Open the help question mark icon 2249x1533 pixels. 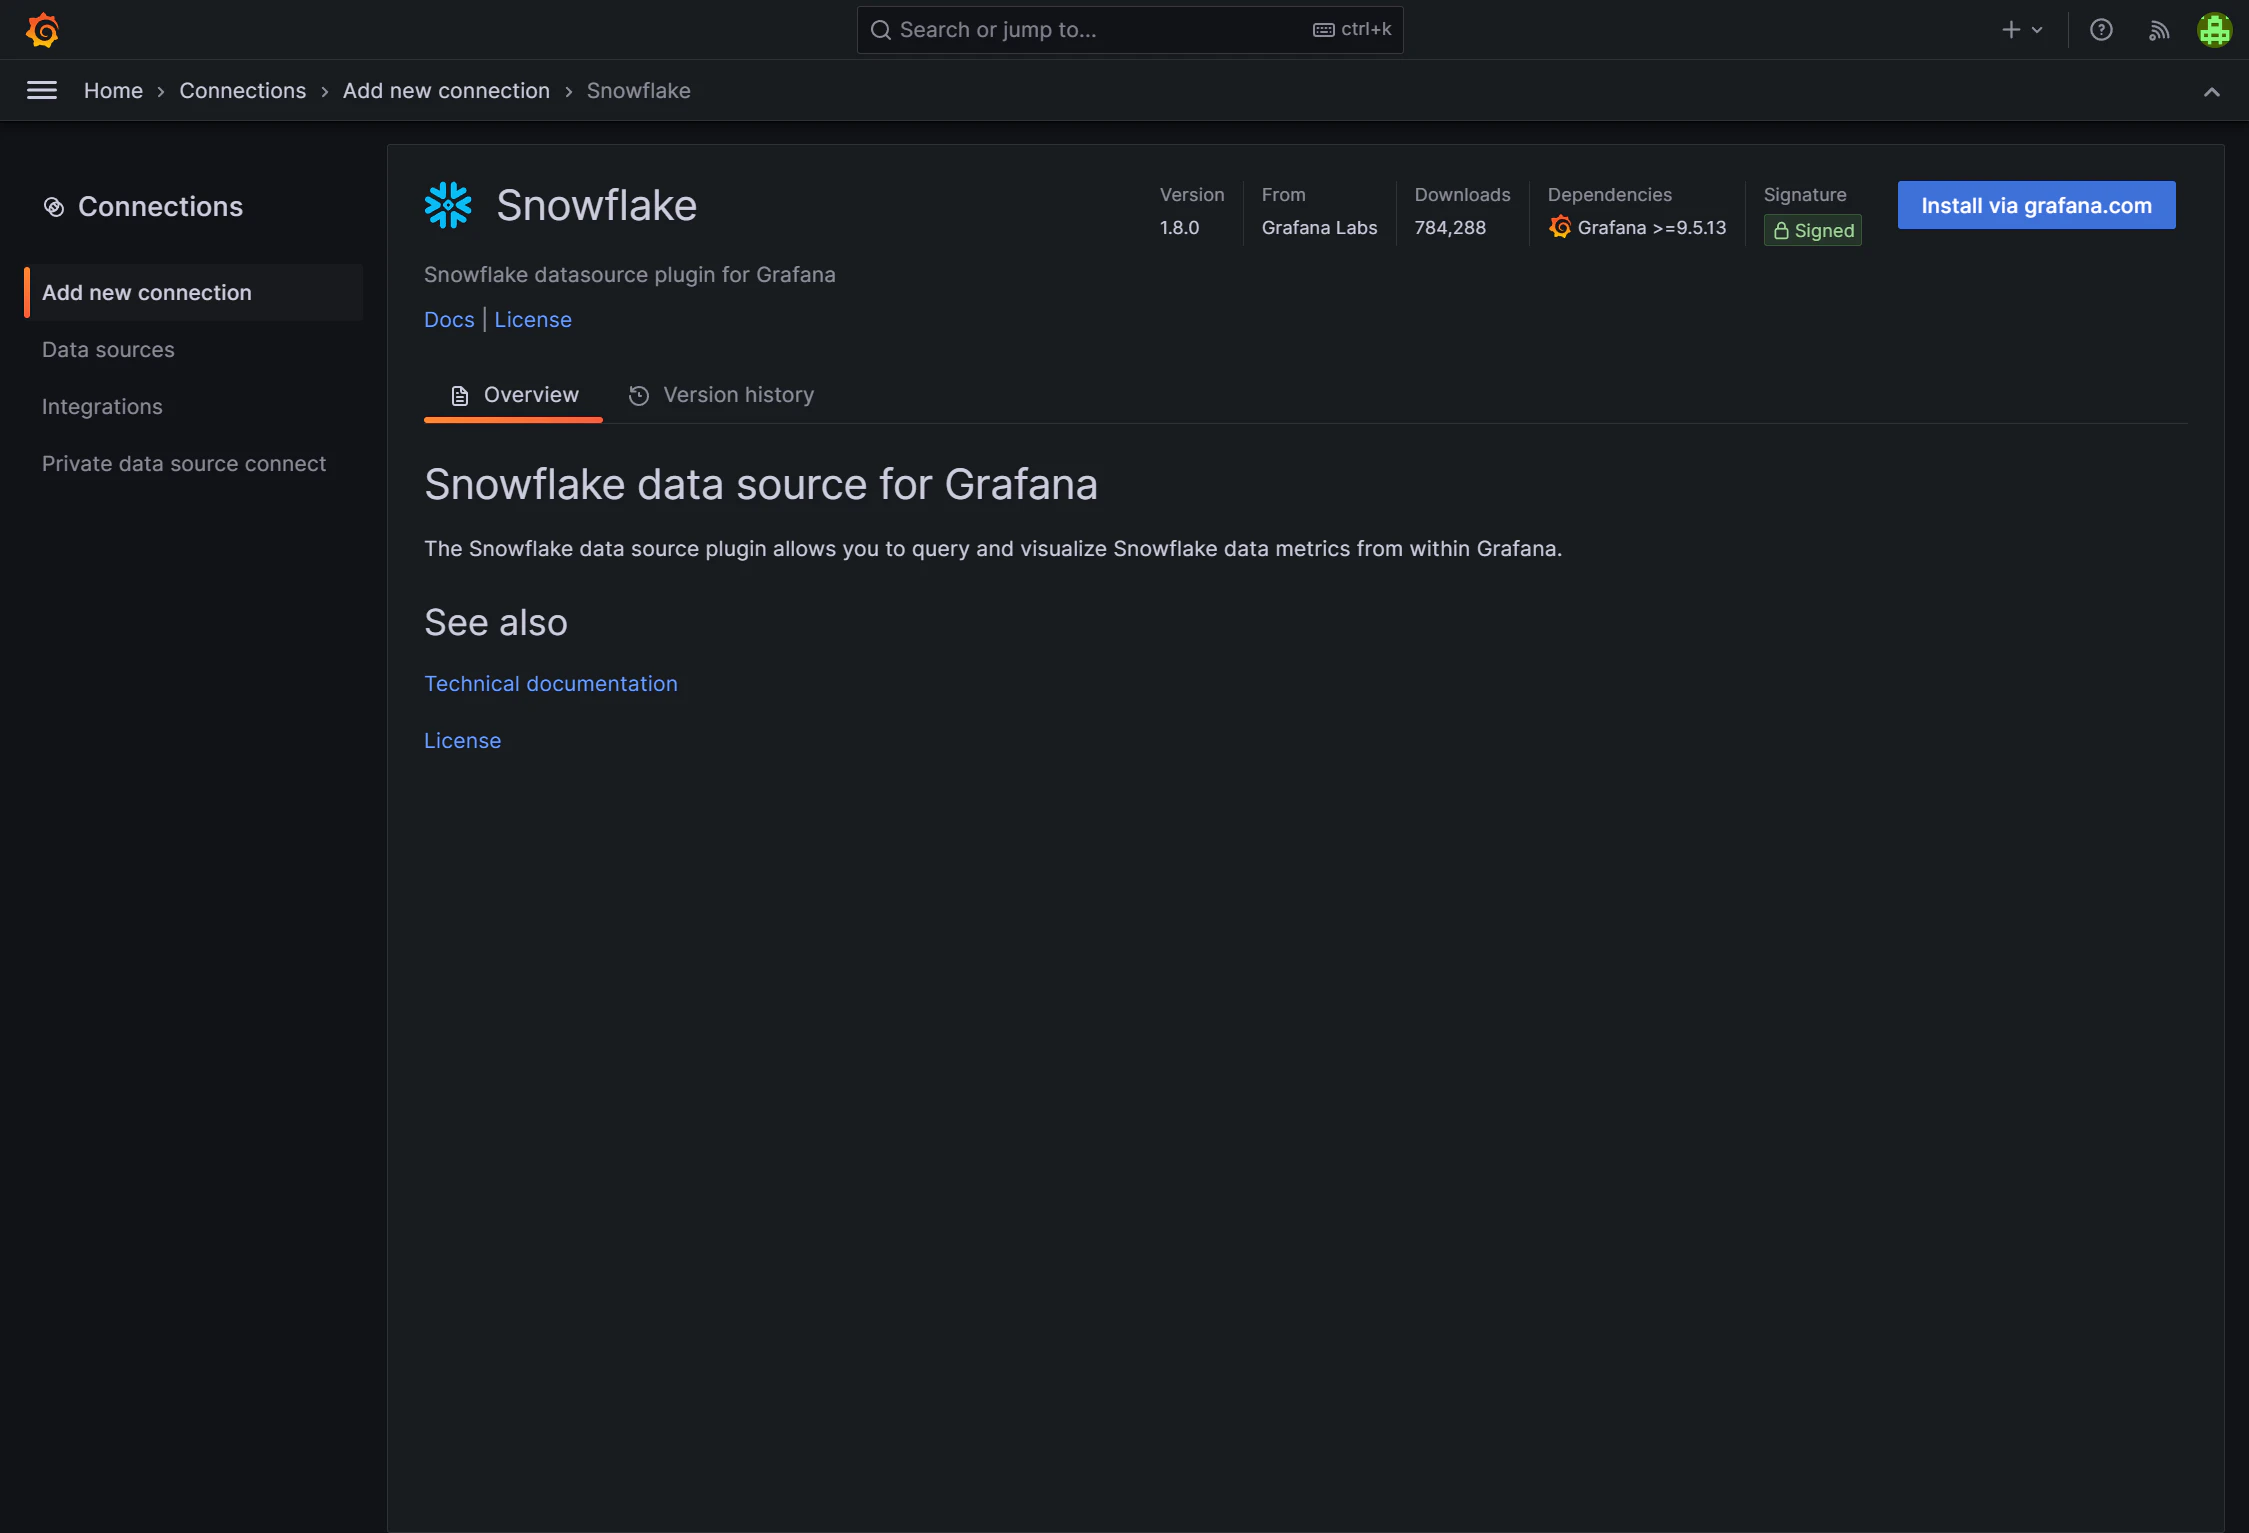pyautogui.click(x=2101, y=30)
